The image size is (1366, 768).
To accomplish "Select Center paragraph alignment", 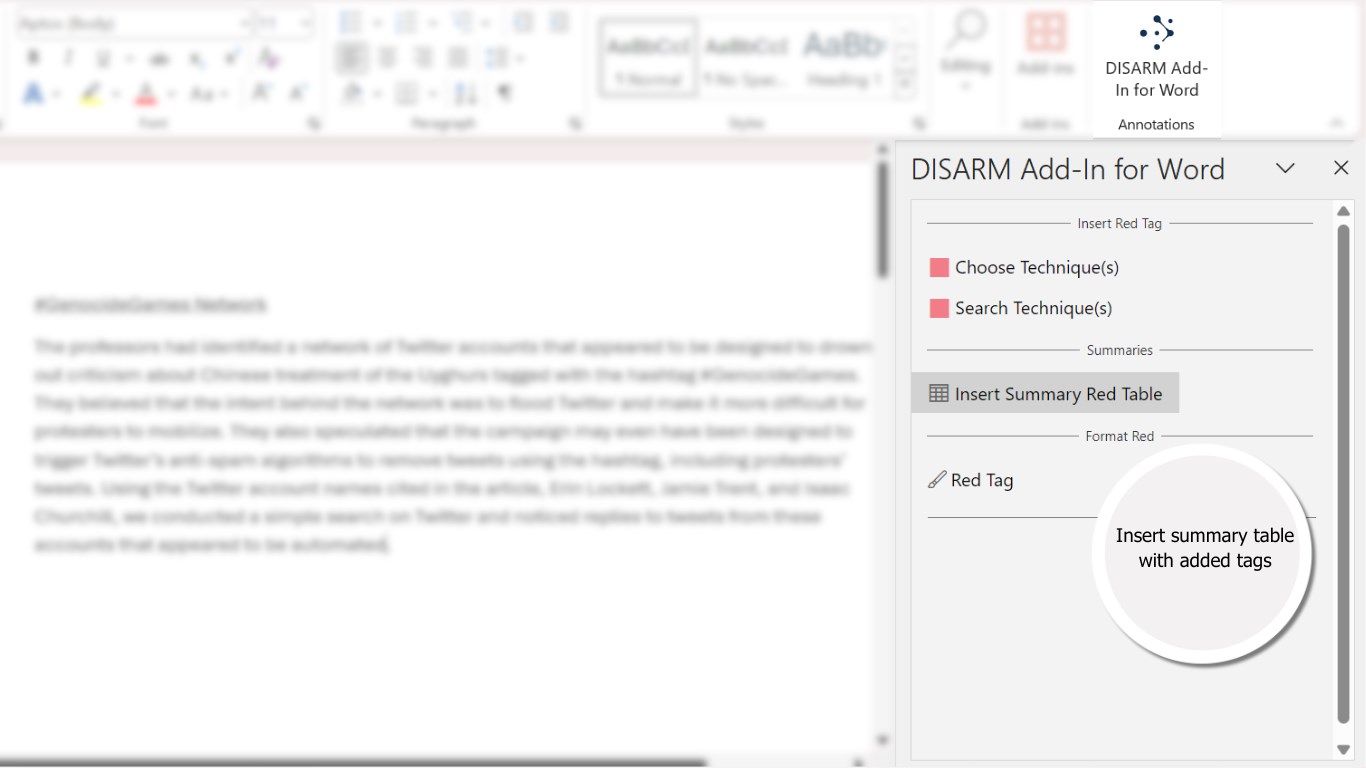I will coord(387,58).
